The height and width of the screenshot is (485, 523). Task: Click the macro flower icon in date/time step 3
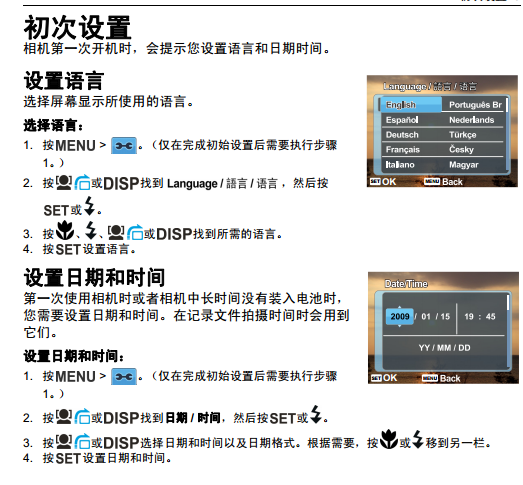tap(389, 439)
